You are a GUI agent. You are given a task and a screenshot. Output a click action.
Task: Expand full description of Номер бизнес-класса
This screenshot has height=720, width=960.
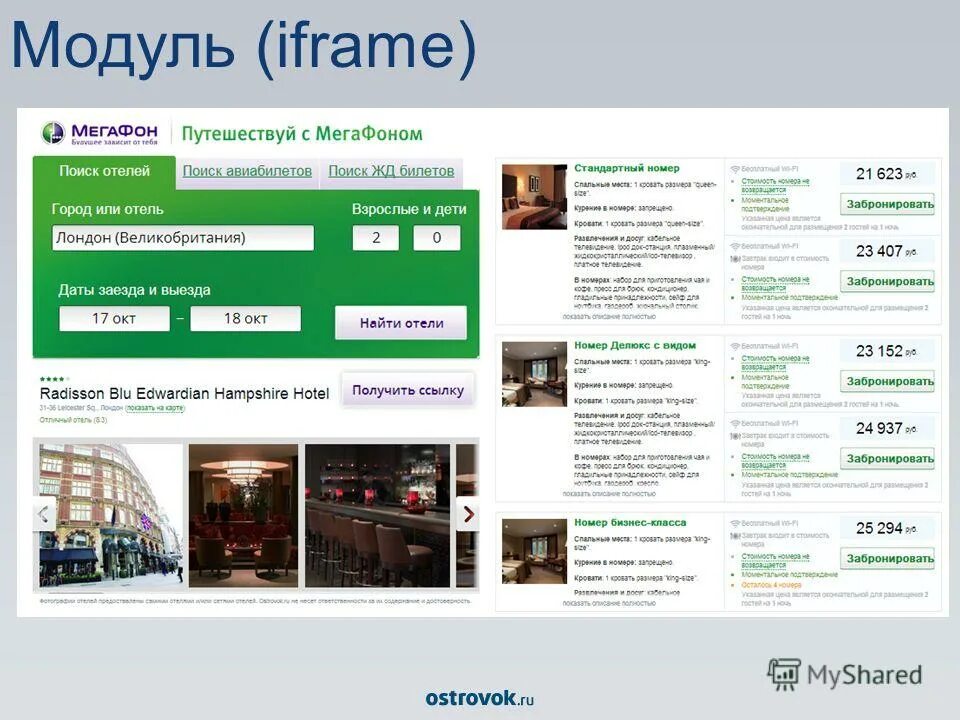point(609,603)
